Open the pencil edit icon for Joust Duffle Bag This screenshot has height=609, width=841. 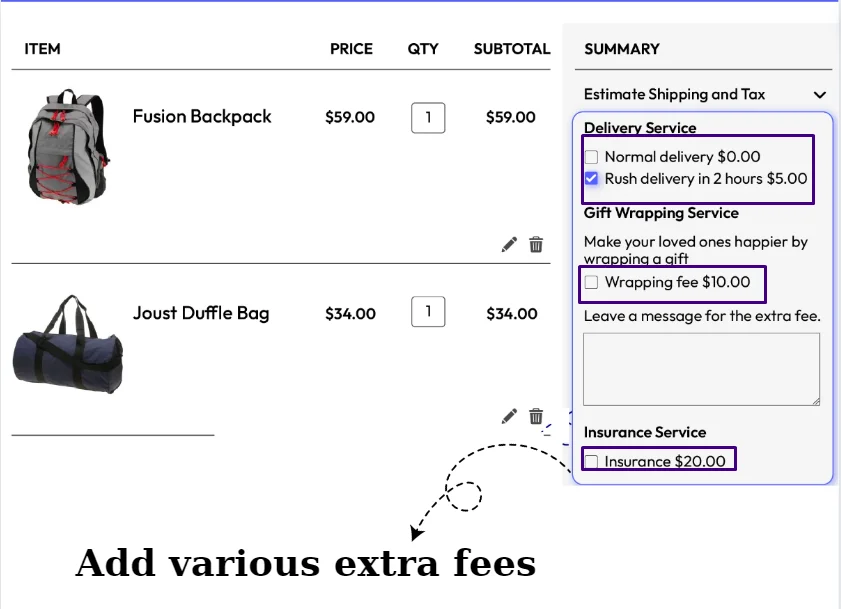(x=508, y=416)
